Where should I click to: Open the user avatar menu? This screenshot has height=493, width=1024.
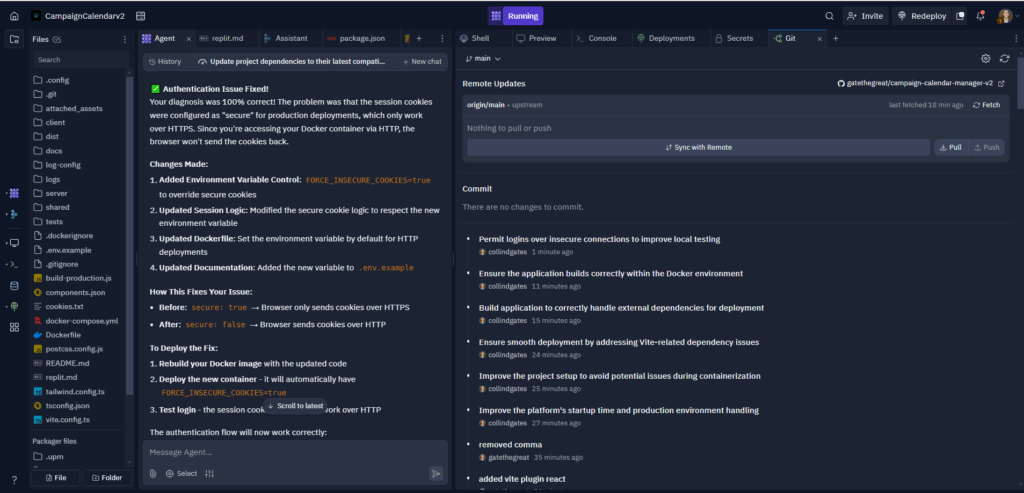[1004, 16]
